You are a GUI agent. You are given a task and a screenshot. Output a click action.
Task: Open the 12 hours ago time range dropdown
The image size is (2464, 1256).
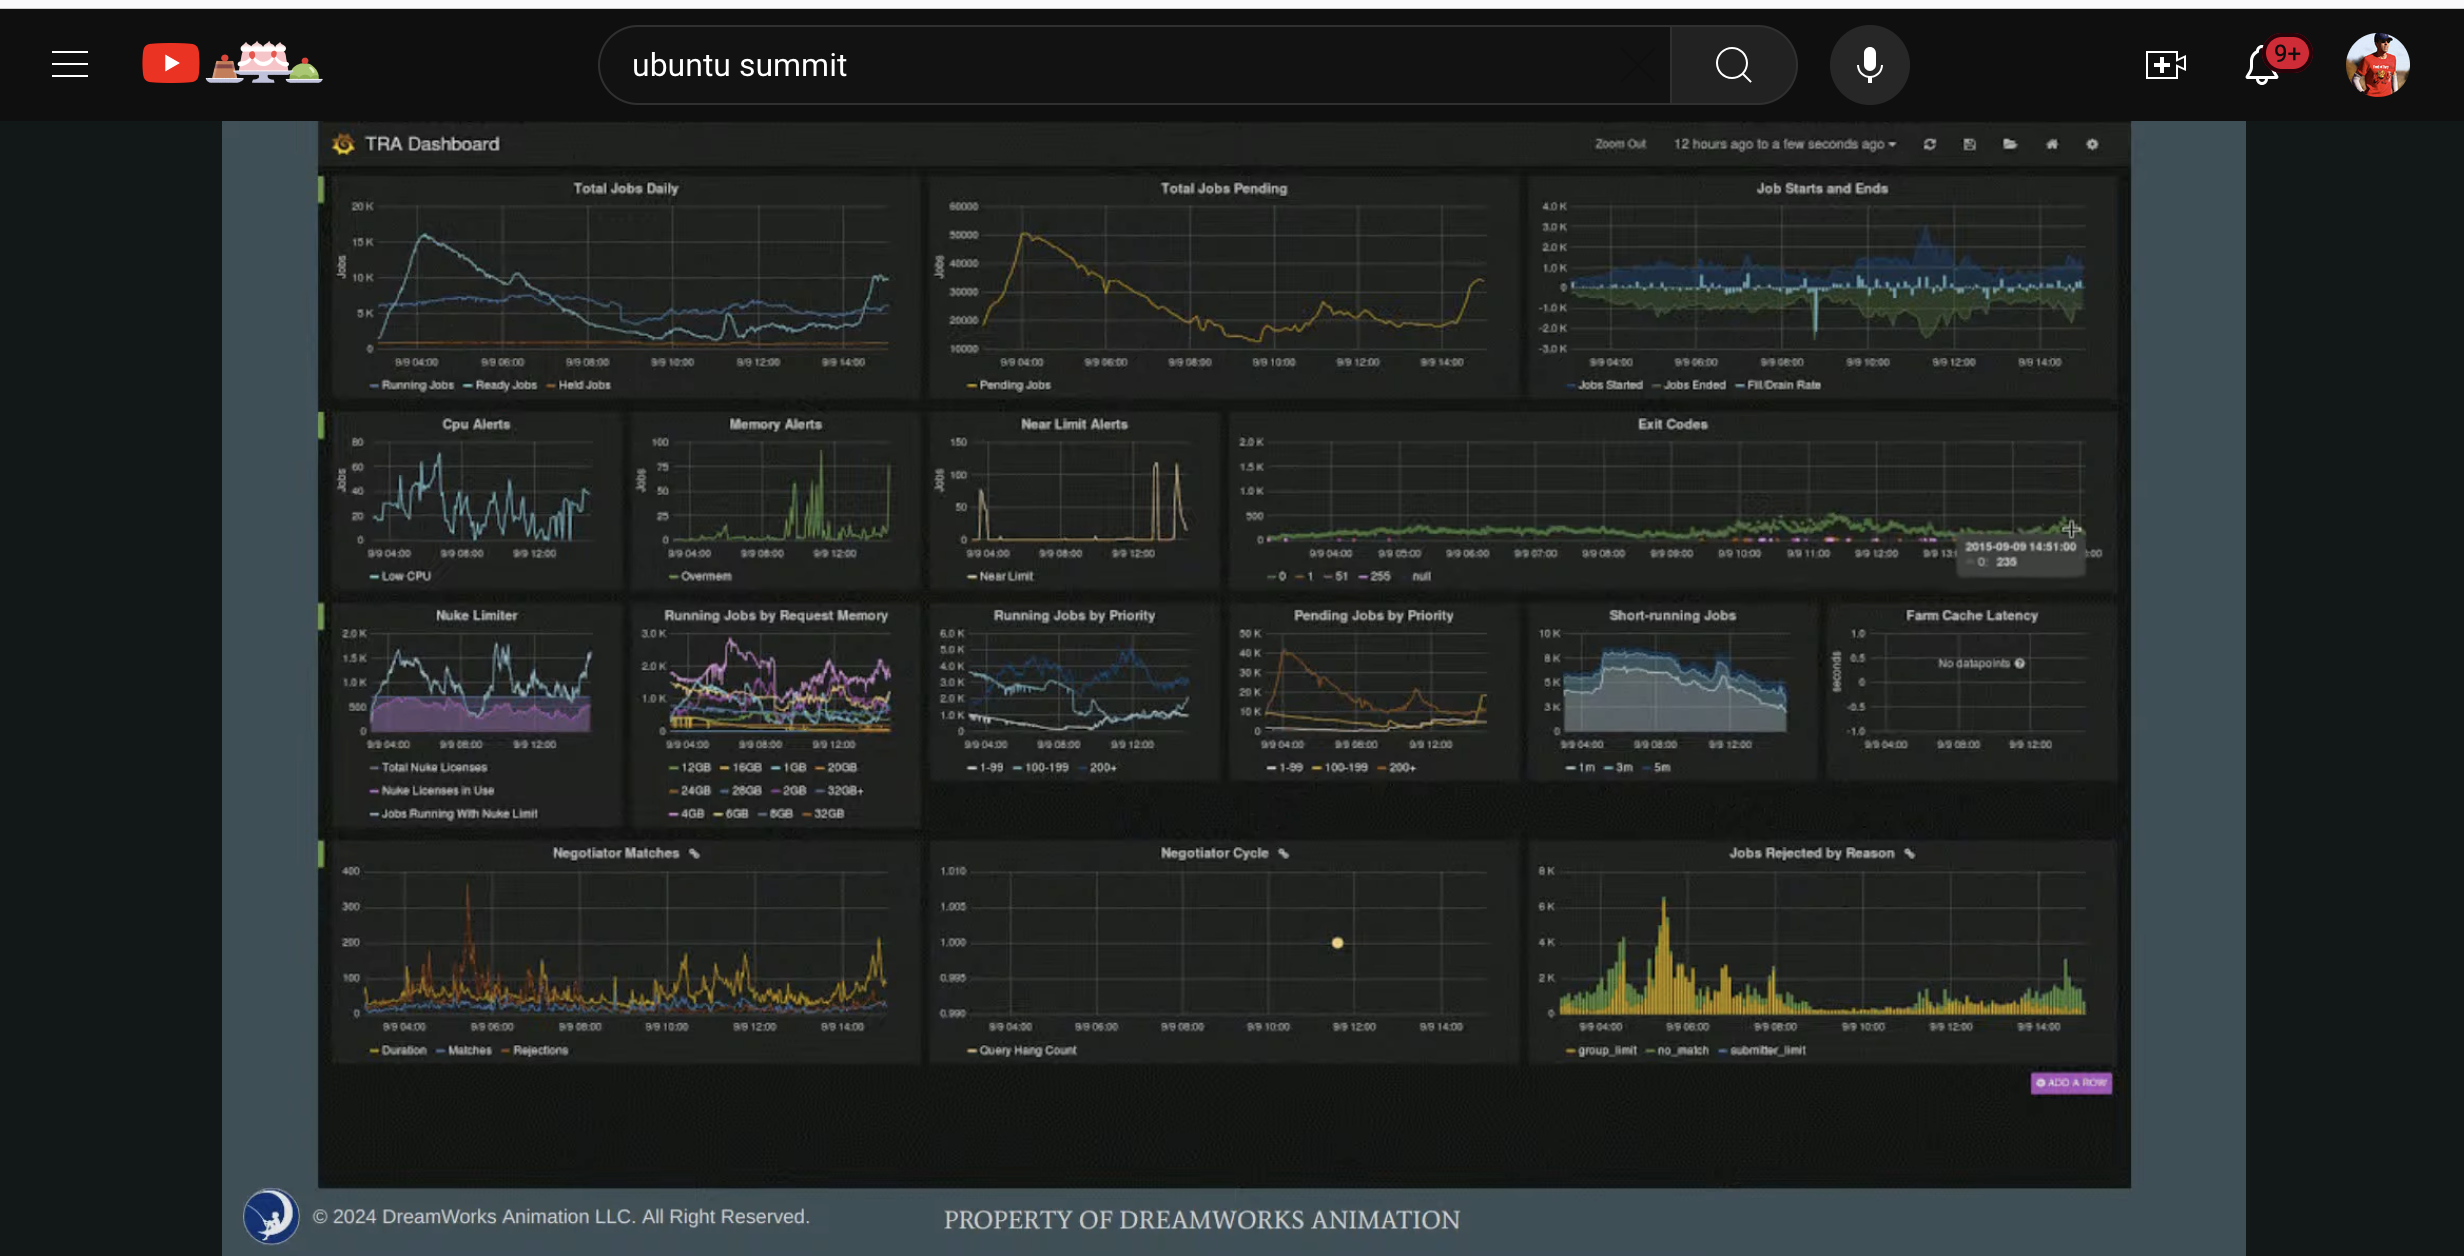(1785, 144)
